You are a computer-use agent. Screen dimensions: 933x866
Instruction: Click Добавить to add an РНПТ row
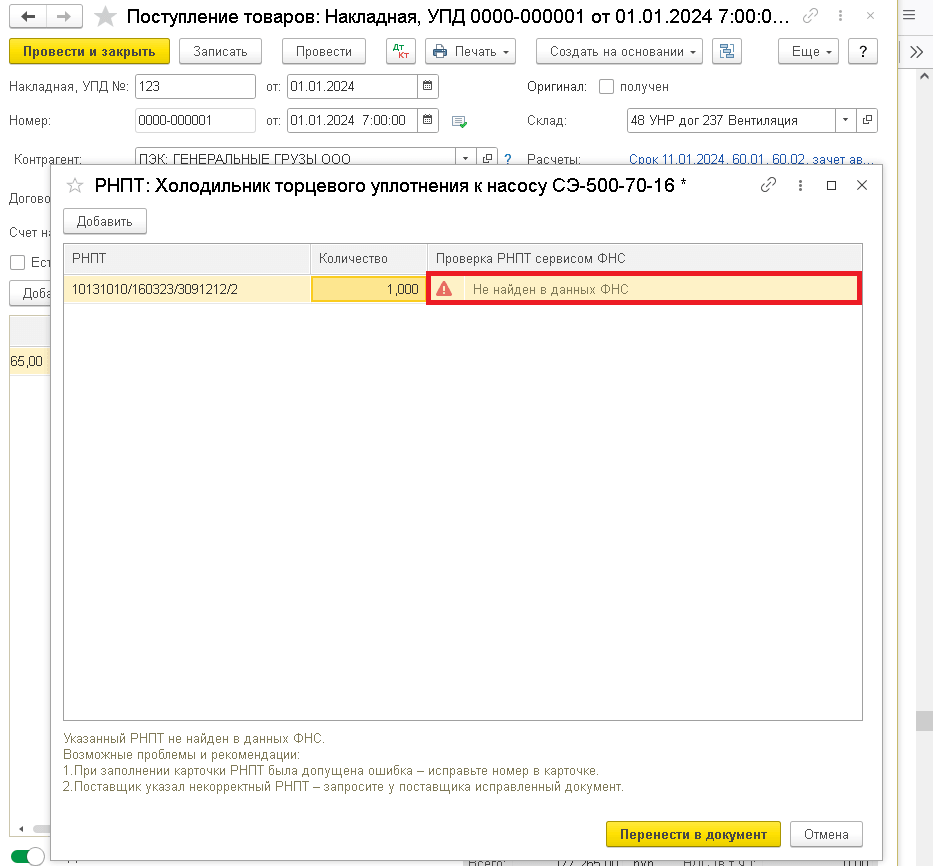pos(105,221)
